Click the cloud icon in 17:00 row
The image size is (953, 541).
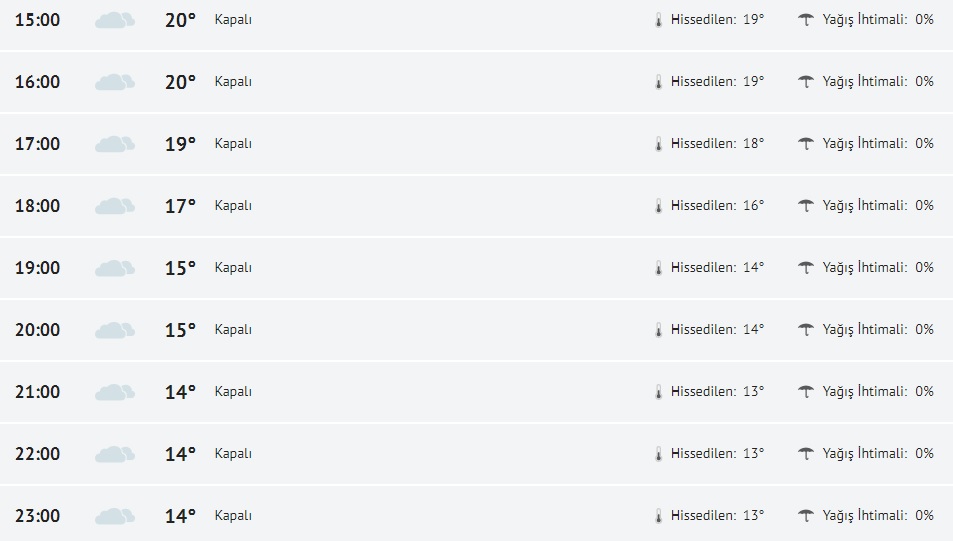(x=114, y=144)
